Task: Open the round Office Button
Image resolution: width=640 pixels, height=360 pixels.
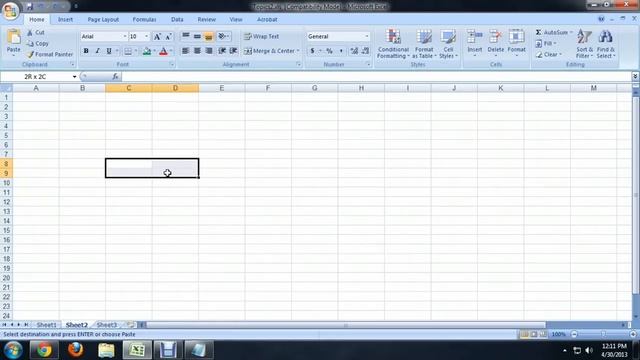Action: pyautogui.click(x=10, y=10)
